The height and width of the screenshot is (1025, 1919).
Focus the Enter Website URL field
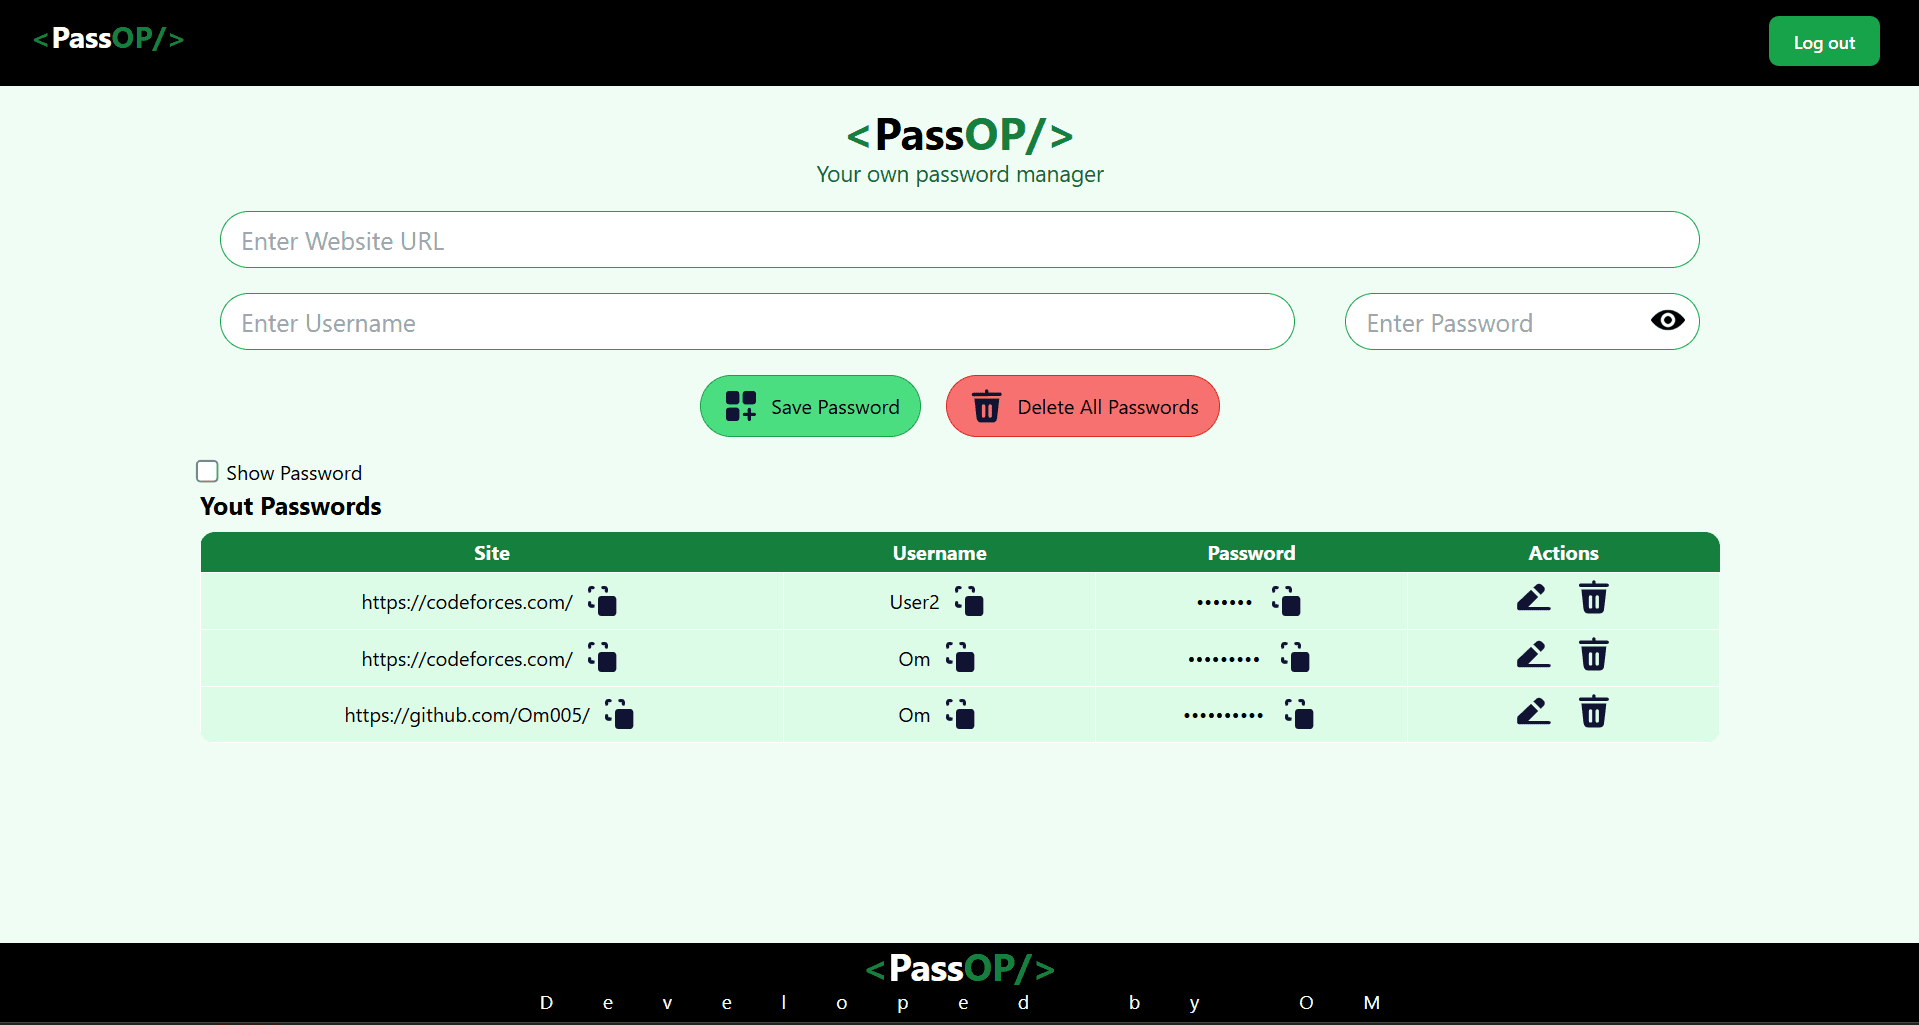(x=958, y=240)
